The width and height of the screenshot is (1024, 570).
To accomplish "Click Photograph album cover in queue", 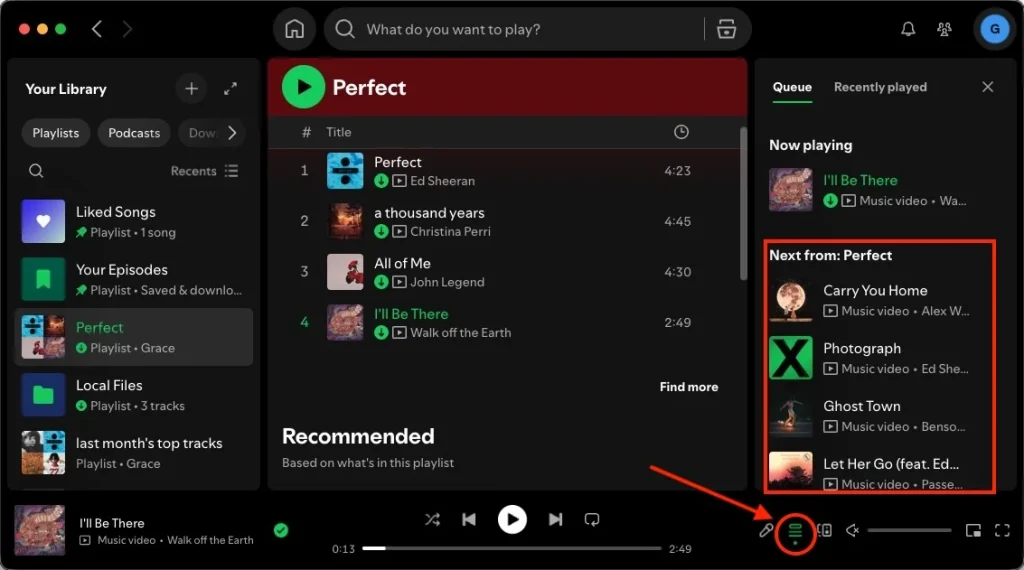I will [x=791, y=358].
